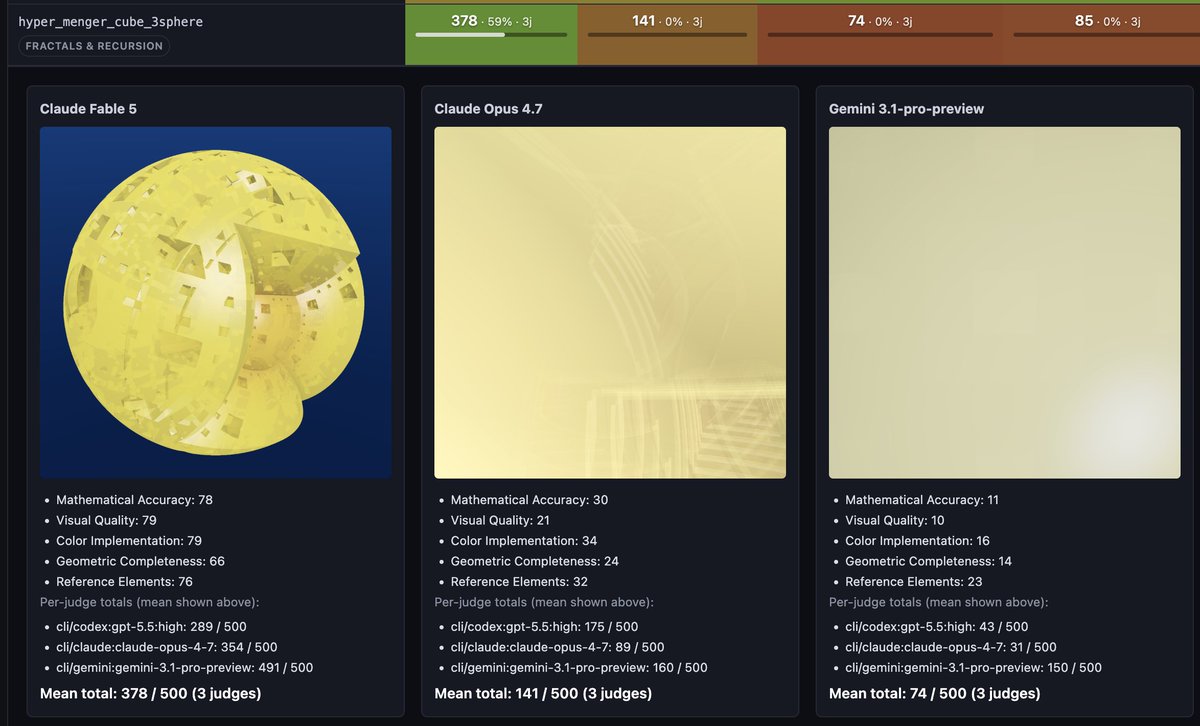Select 'Color Implementation: 16' text
1200x726 pixels.
[918, 541]
